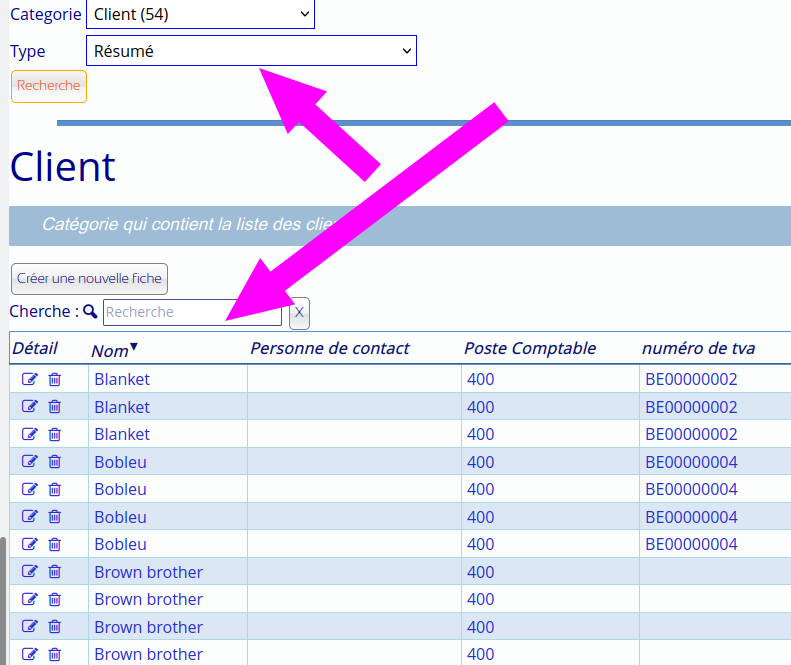Screen dimensions: 791x665
Task: Open the Categorie dropdown showing Client (54)
Action: pyautogui.click(x=200, y=14)
